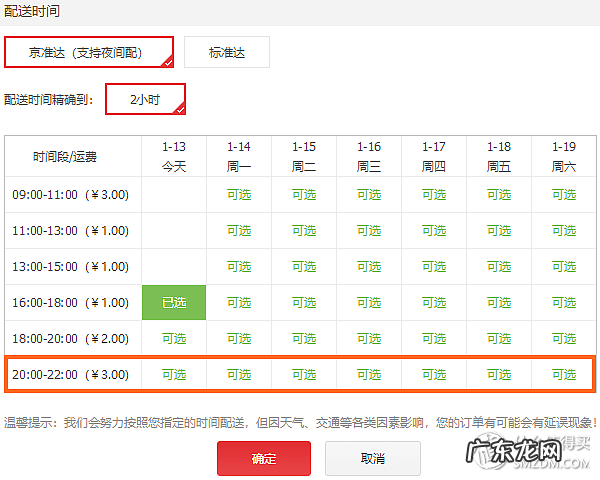
Task: Select 13:00-15:00 slot on 1-14 周一
Action: [239, 266]
